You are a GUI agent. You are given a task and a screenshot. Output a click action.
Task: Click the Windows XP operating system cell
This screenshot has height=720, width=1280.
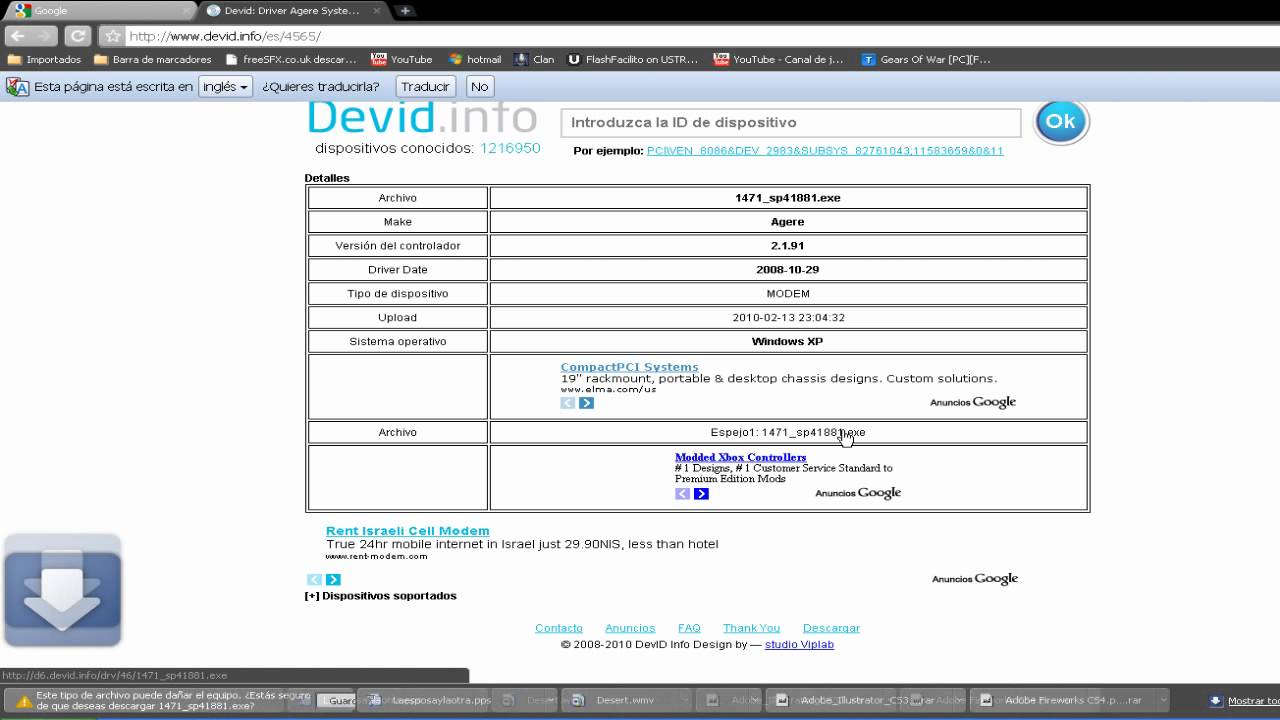pos(788,342)
